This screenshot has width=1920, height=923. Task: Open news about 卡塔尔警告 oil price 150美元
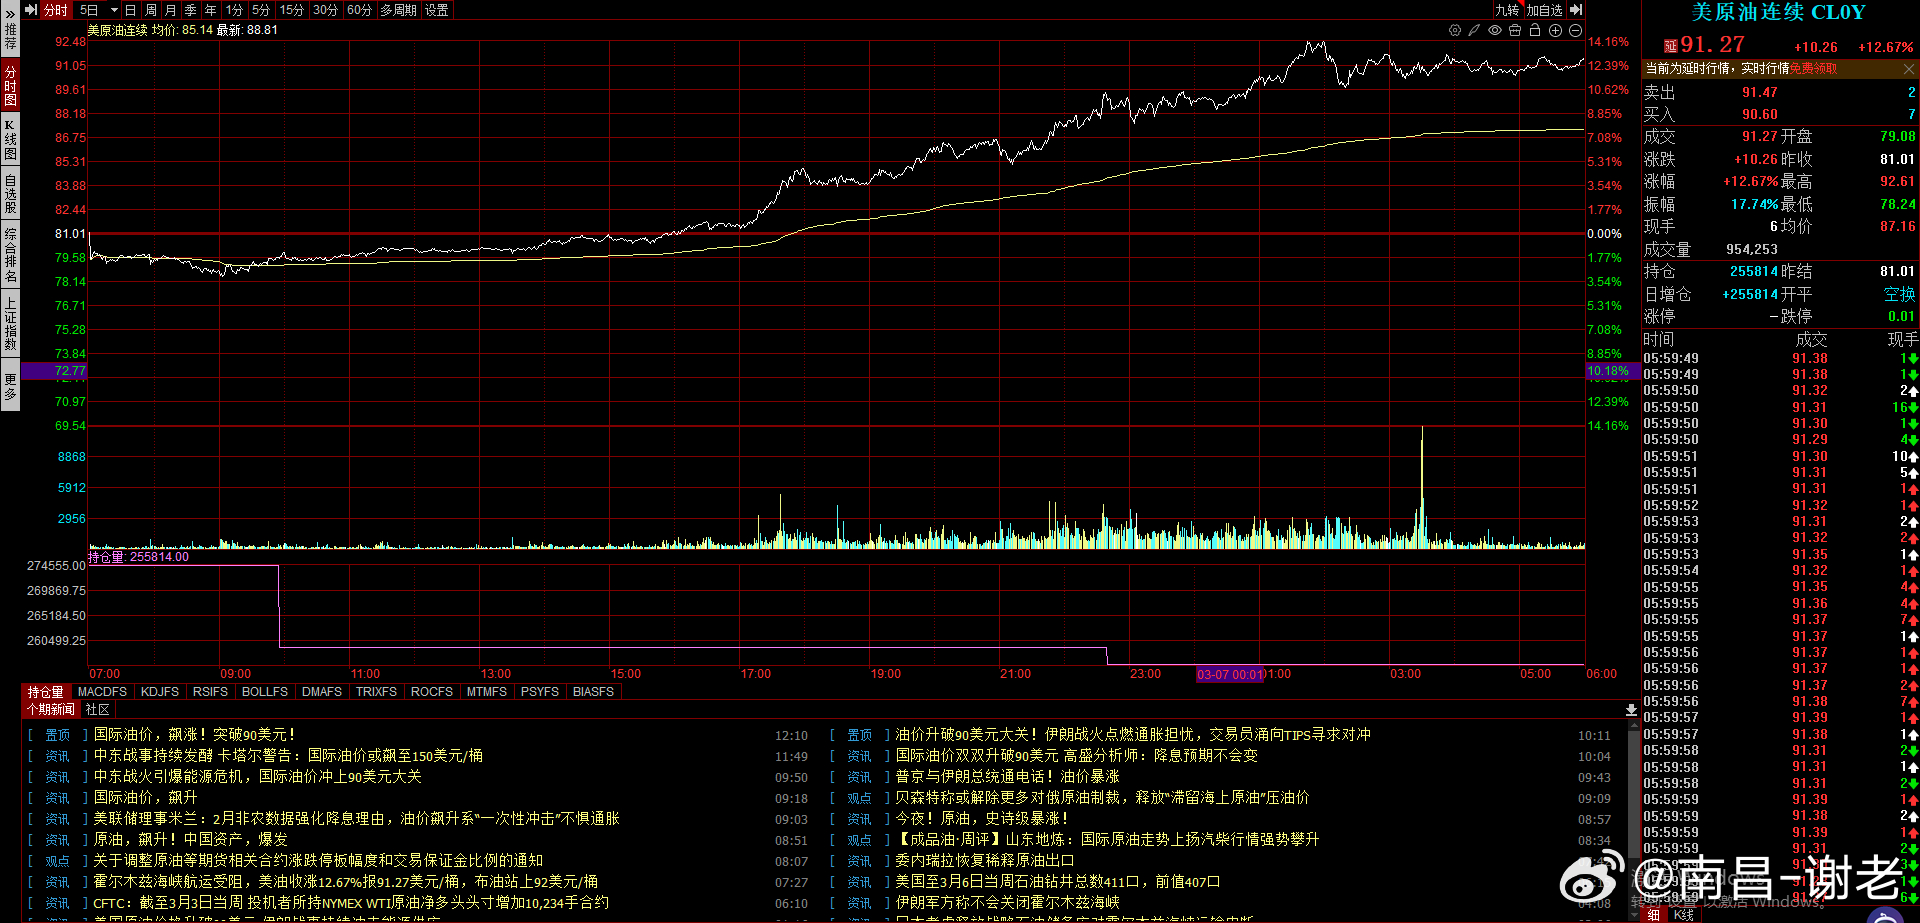288,756
